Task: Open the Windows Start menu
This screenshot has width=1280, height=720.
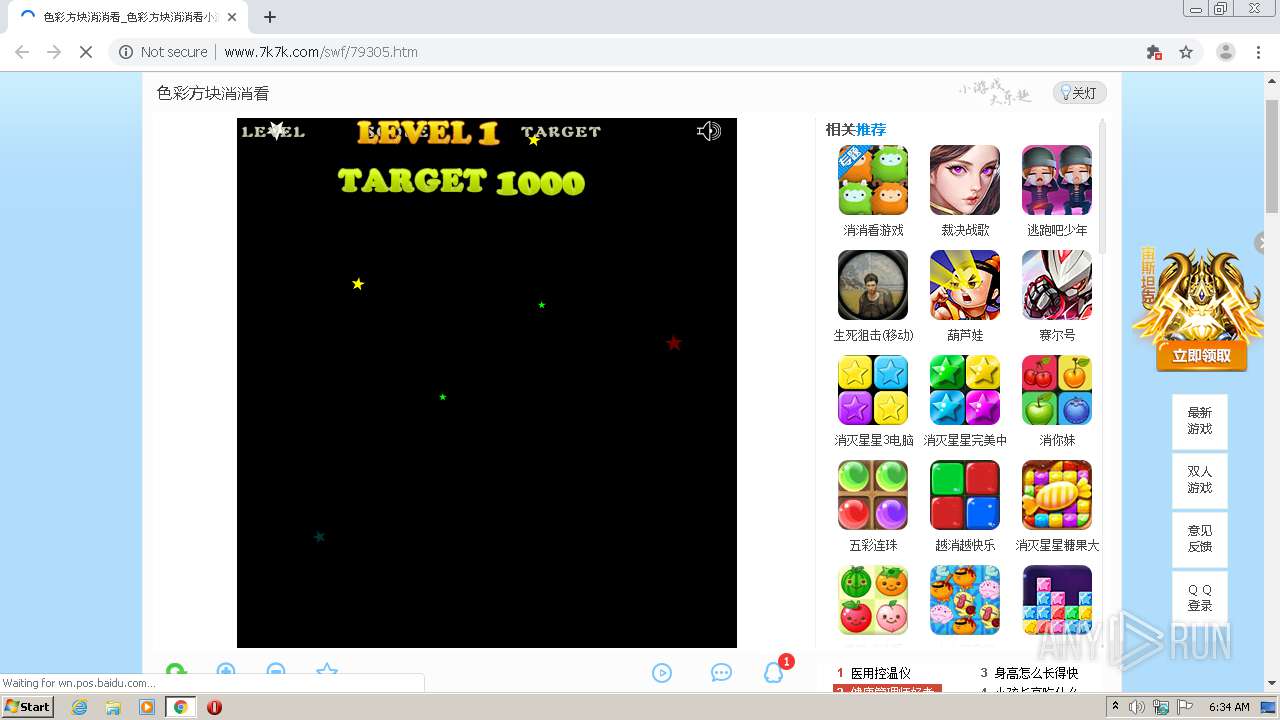Action: (27, 706)
